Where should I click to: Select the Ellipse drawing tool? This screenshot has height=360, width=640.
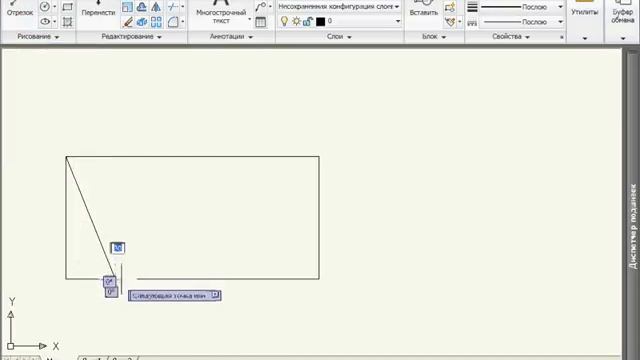coord(45,21)
